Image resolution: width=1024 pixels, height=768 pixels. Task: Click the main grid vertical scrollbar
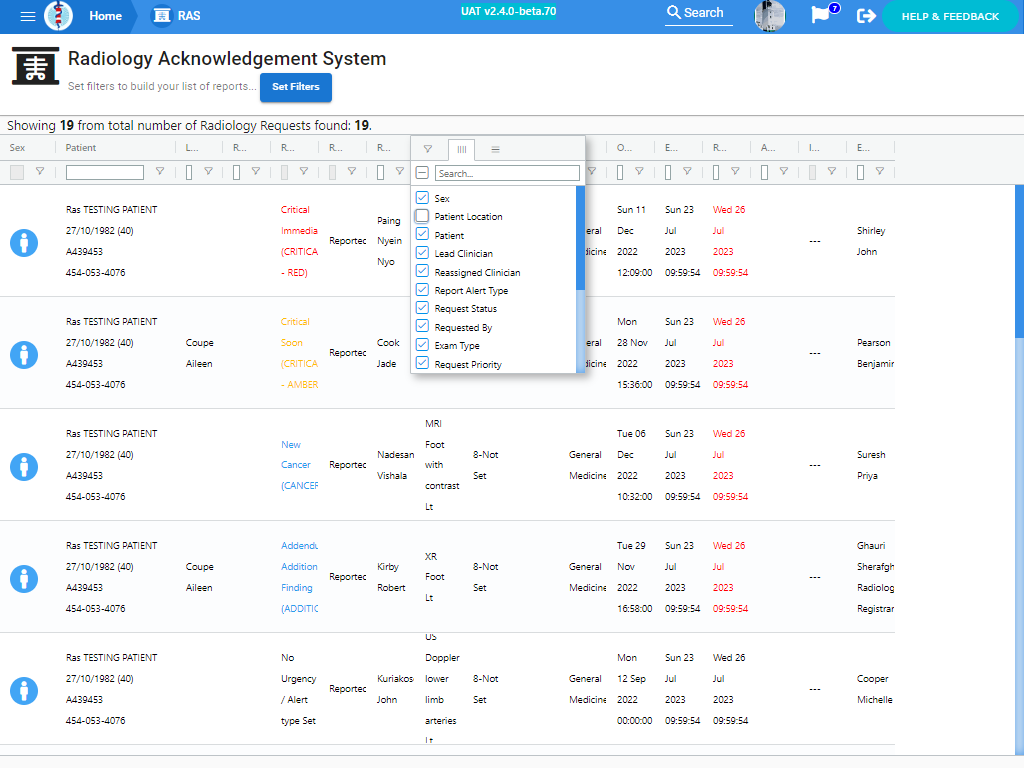coord(1019,261)
